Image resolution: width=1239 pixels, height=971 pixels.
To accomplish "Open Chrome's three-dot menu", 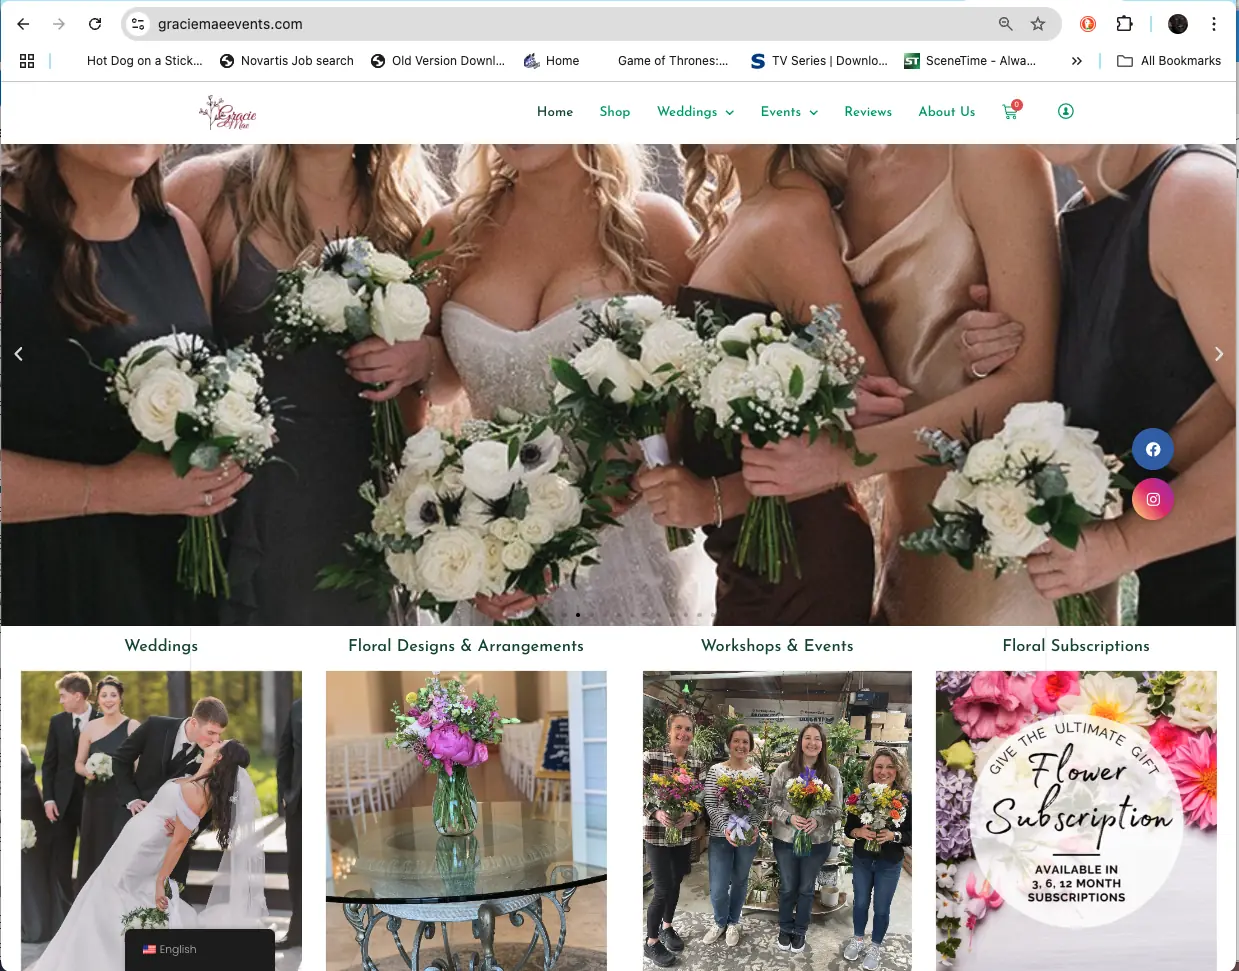I will [1214, 24].
